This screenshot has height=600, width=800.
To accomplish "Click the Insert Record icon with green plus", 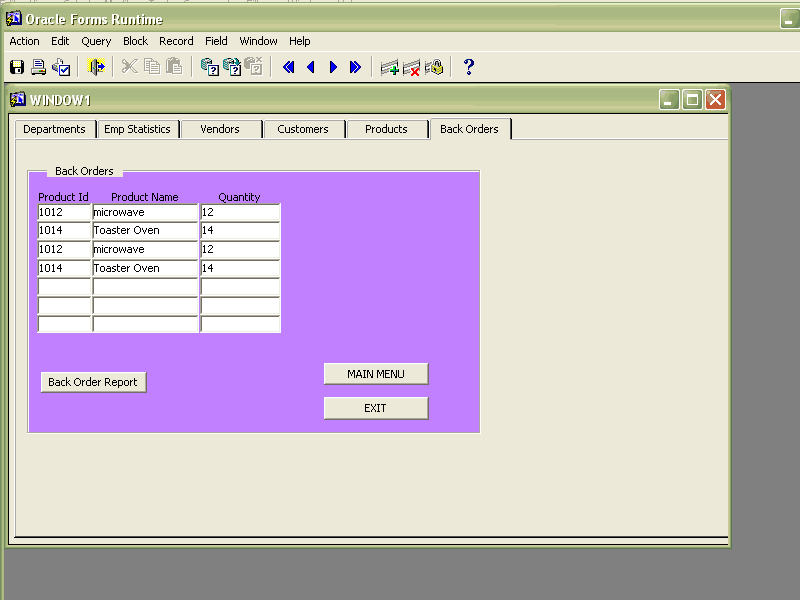I will pyautogui.click(x=389, y=67).
